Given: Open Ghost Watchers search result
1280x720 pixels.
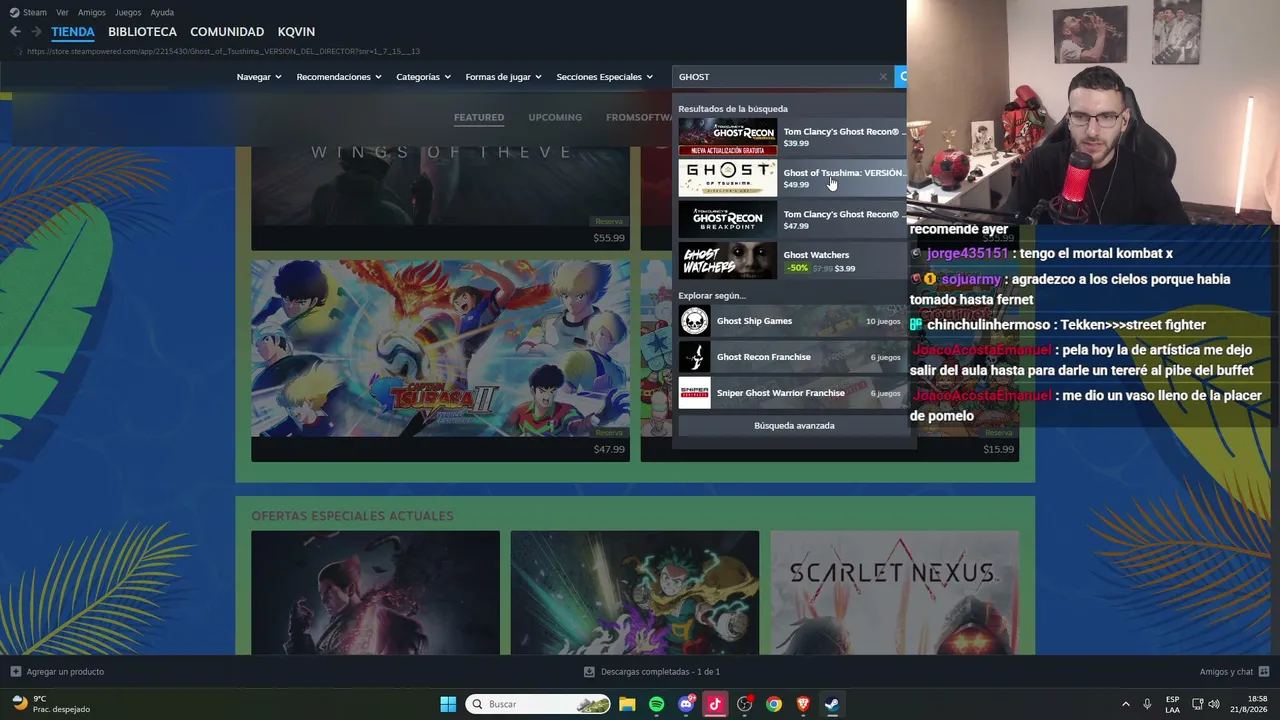Looking at the screenshot, I should pos(792,261).
